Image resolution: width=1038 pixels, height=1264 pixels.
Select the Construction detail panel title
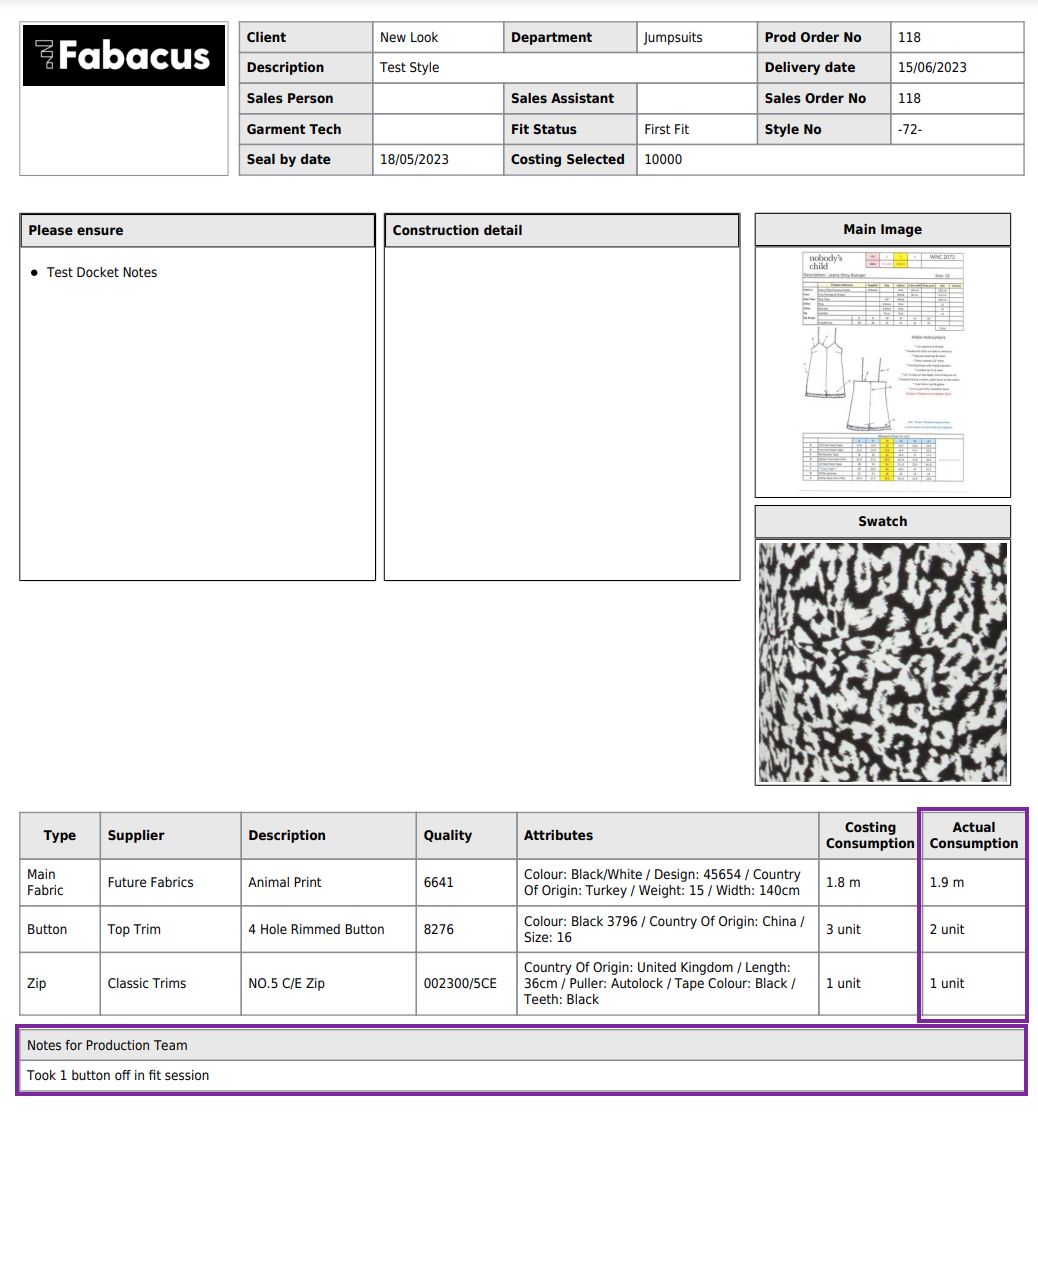click(x=457, y=230)
